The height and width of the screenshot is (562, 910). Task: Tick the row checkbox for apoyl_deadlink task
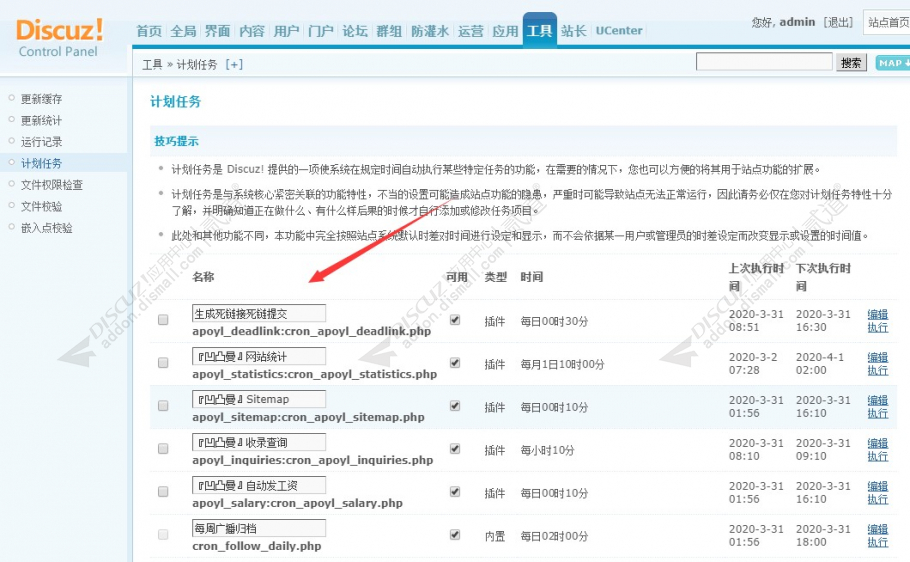163,320
